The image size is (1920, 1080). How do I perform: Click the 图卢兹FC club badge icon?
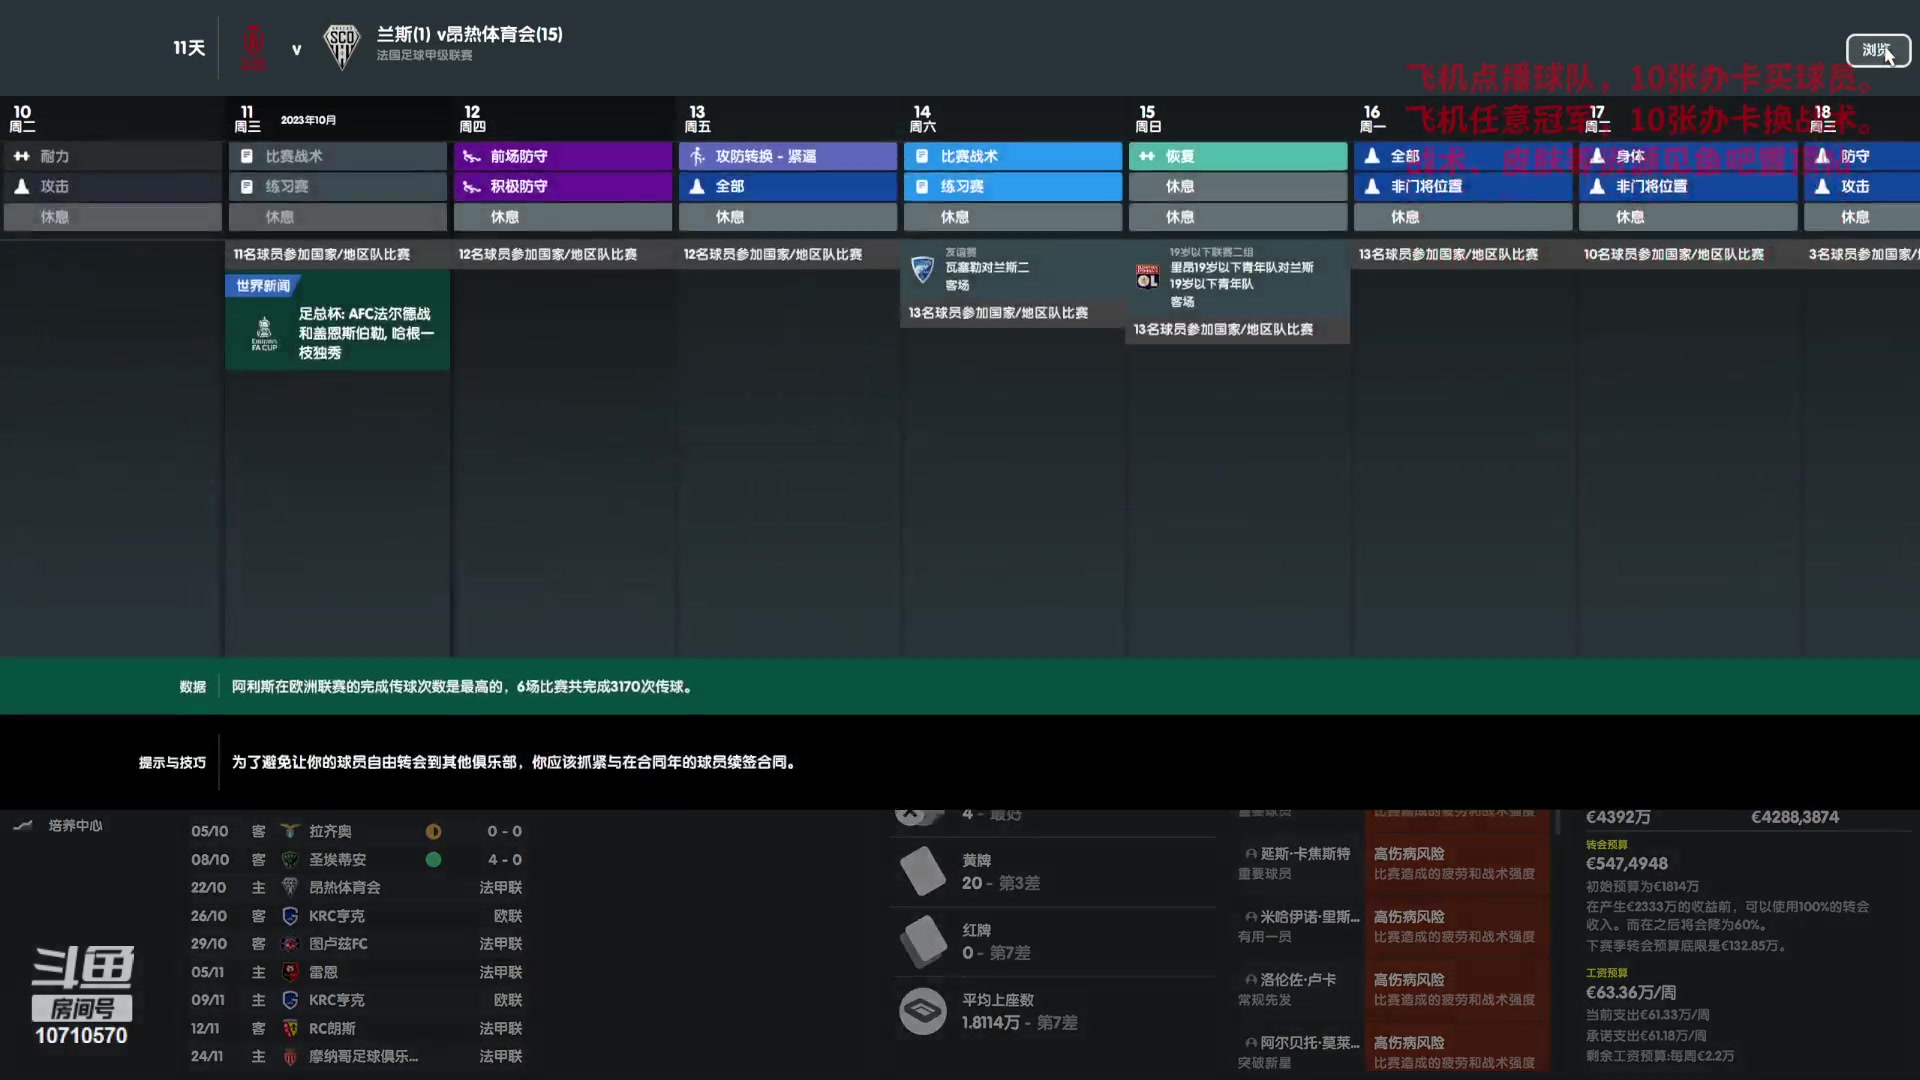[x=290, y=943]
